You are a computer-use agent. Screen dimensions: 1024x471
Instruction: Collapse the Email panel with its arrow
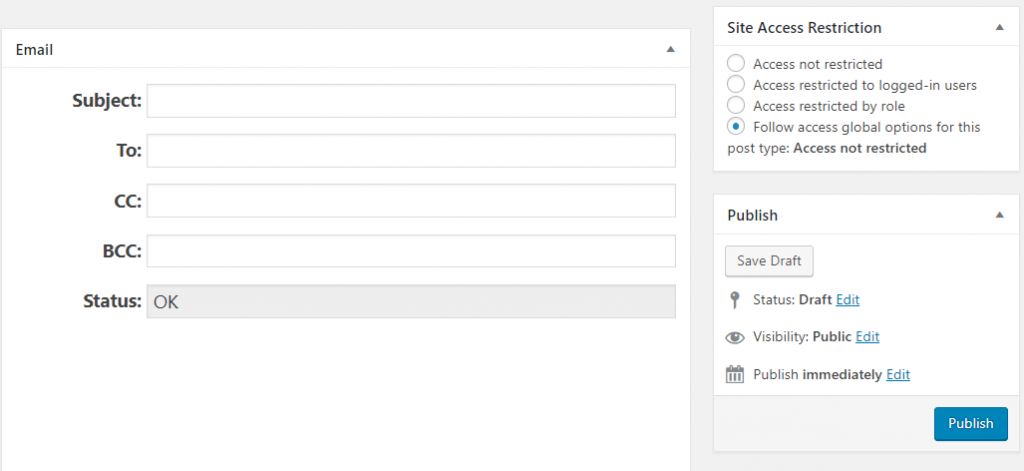[671, 49]
